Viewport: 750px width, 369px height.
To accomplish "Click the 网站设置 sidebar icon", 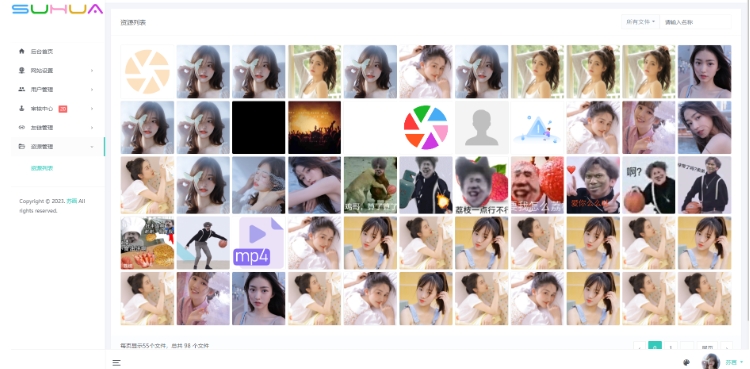I will tap(22, 70).
